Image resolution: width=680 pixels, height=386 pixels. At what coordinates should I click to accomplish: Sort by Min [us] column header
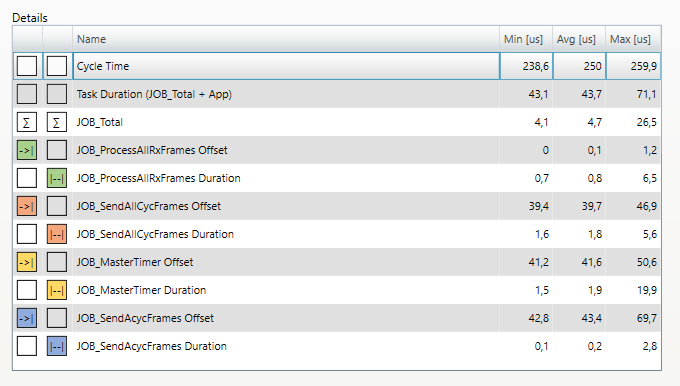point(526,39)
